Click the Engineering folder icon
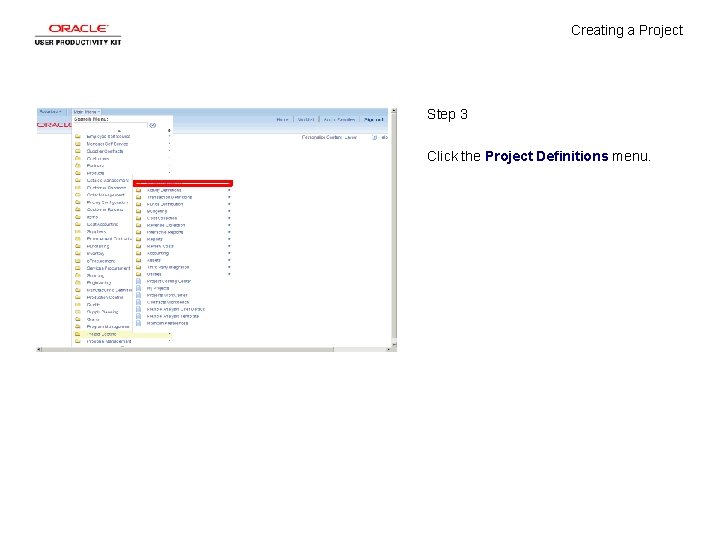 point(78,283)
